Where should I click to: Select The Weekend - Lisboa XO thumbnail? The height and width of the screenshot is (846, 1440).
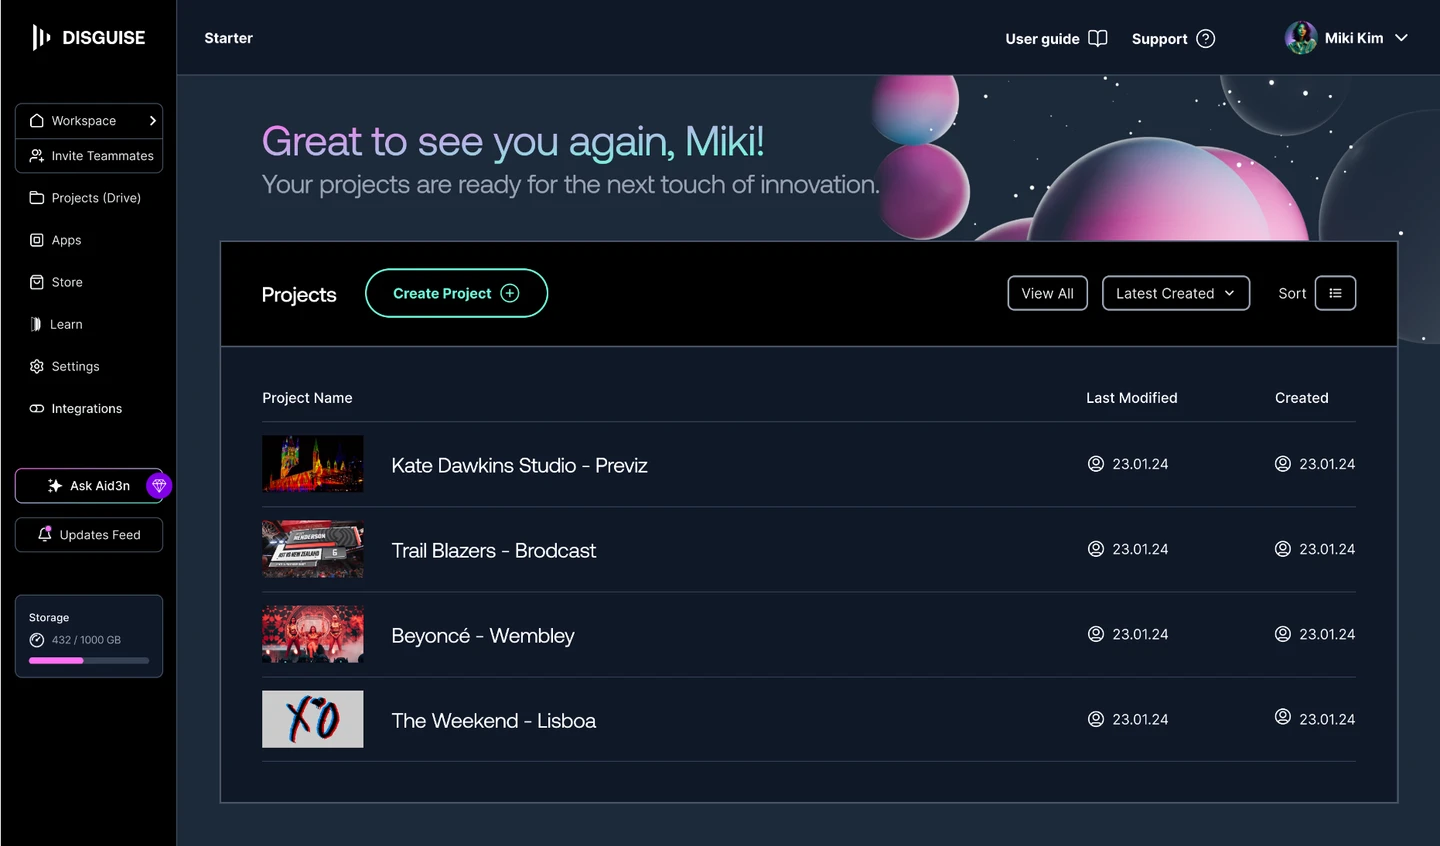tap(313, 719)
